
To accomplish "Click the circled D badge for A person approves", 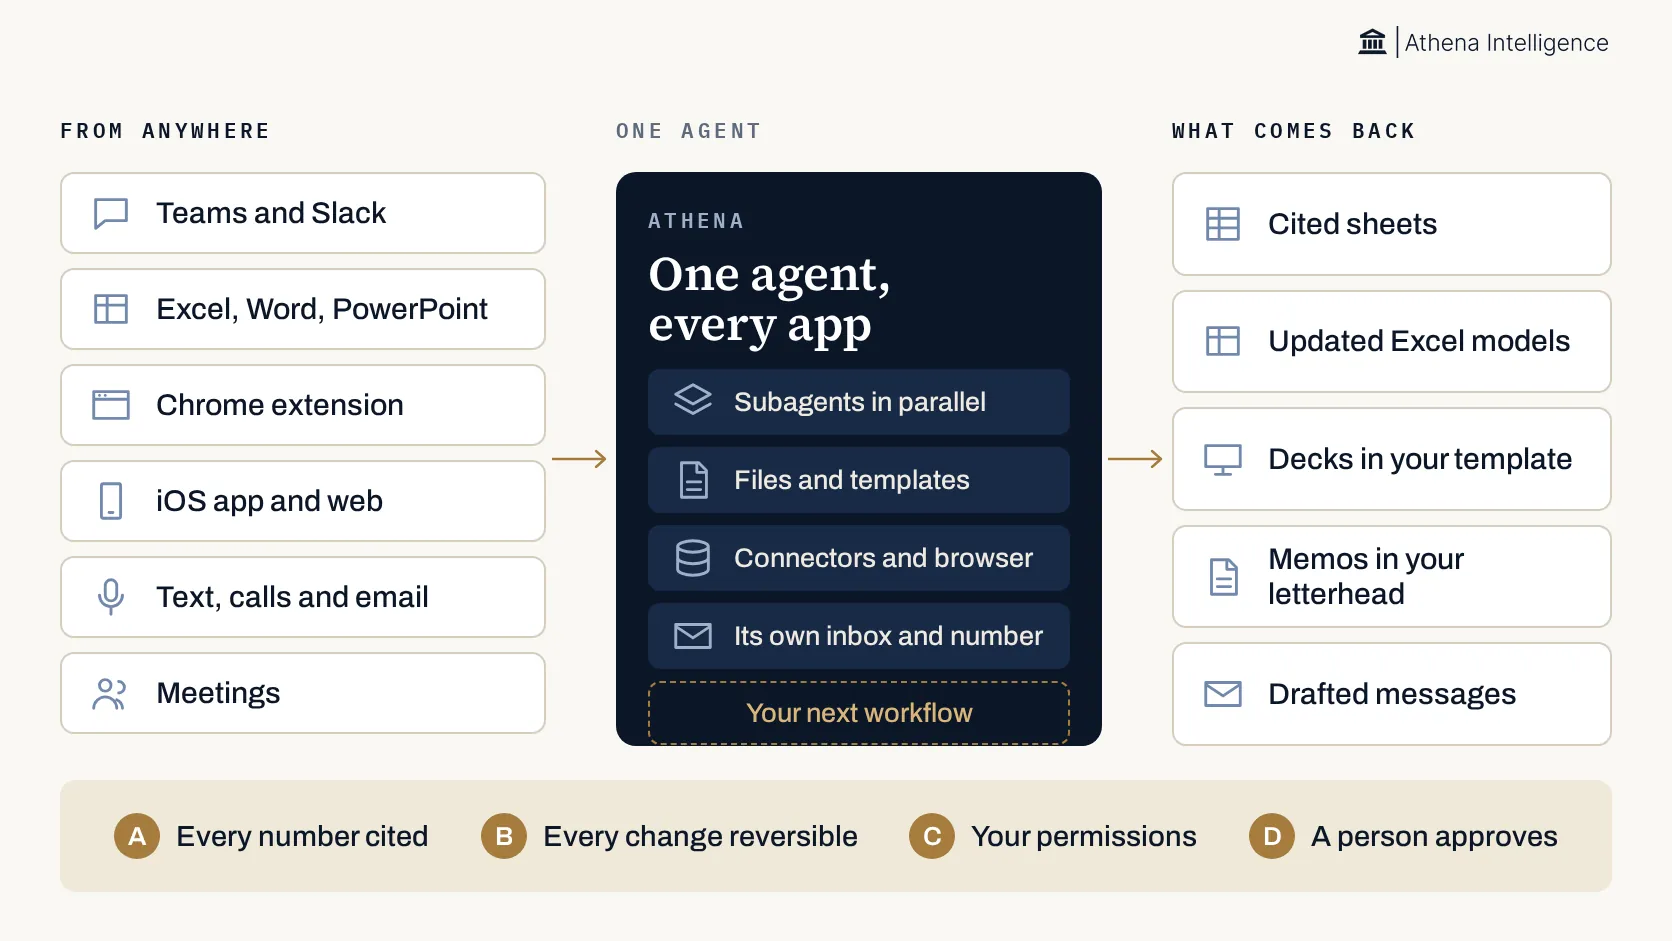I will tap(1272, 836).
